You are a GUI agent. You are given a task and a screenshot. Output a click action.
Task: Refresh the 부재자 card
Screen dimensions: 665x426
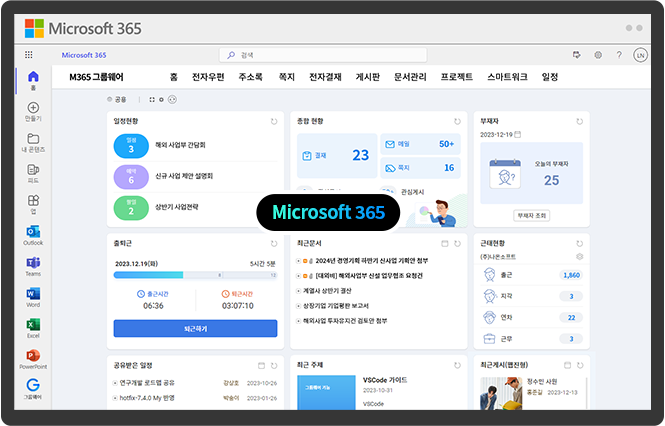click(x=579, y=121)
